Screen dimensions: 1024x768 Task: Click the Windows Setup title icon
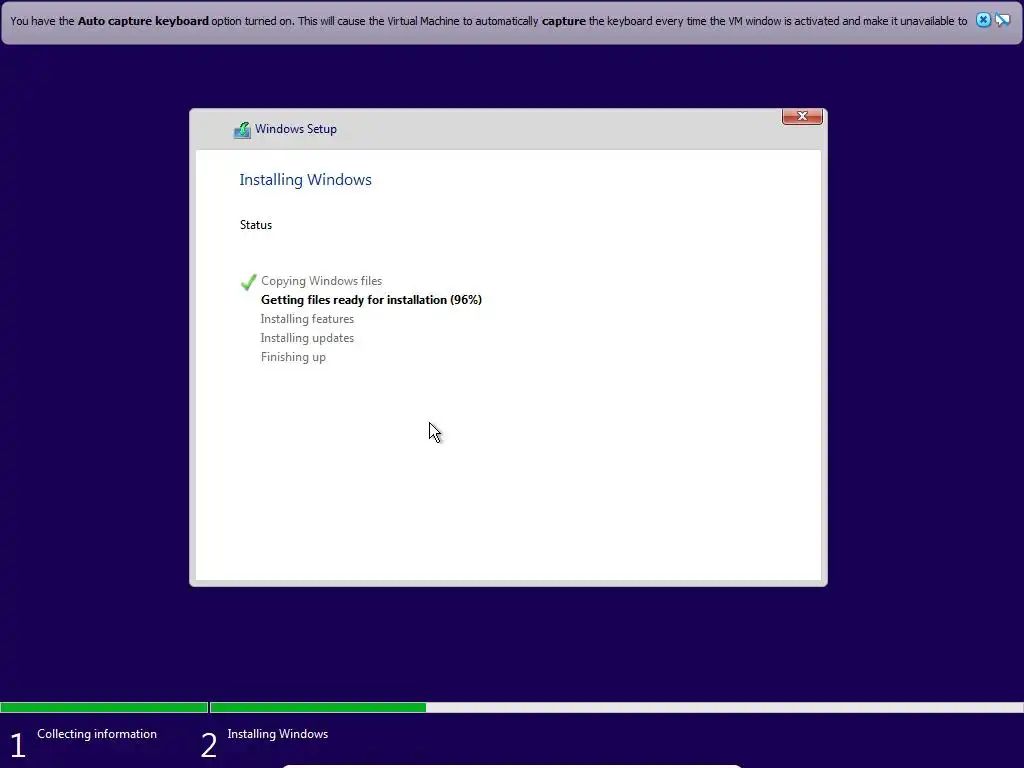point(242,130)
